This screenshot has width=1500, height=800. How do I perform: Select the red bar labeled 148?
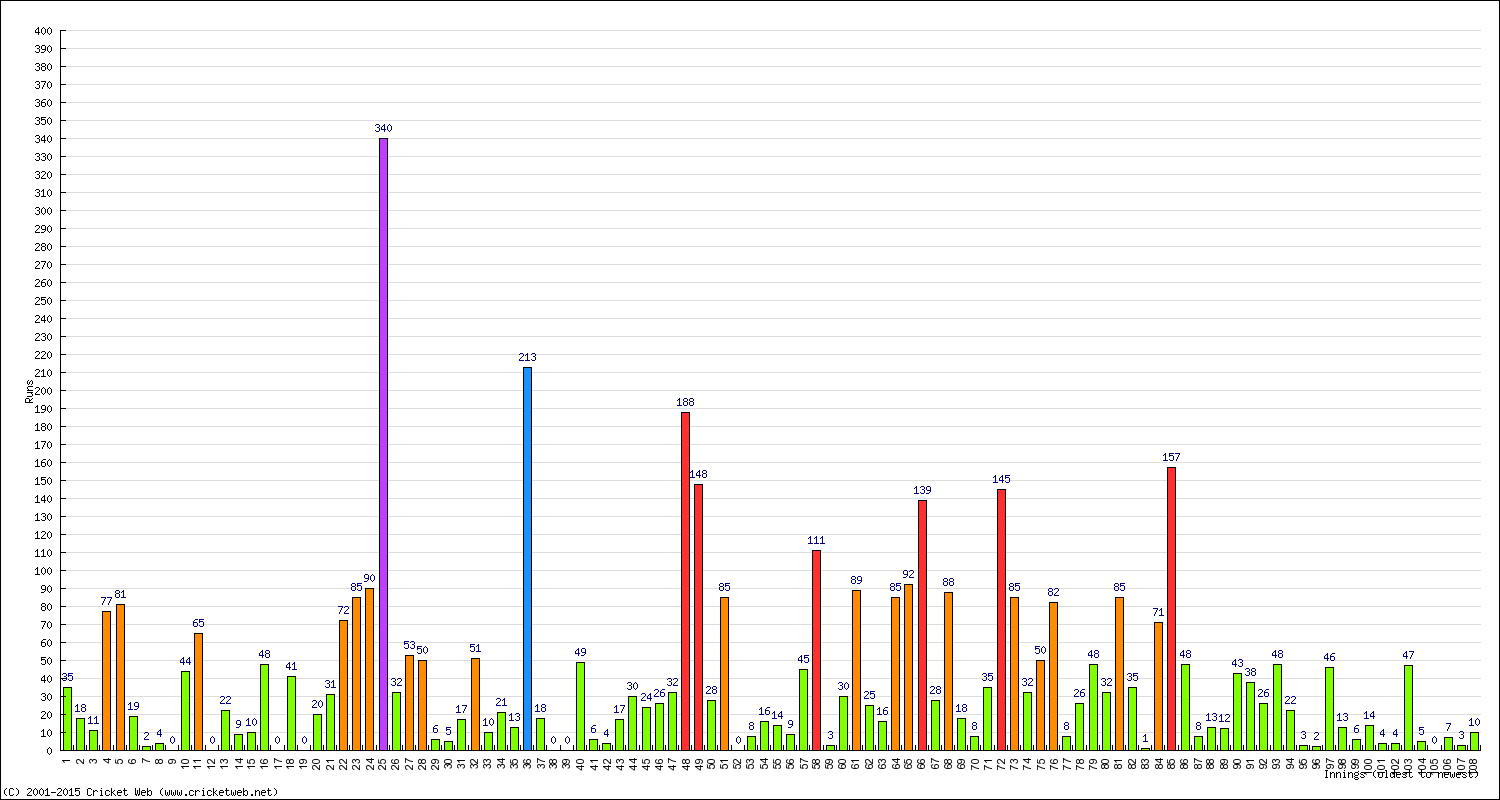(x=698, y=617)
